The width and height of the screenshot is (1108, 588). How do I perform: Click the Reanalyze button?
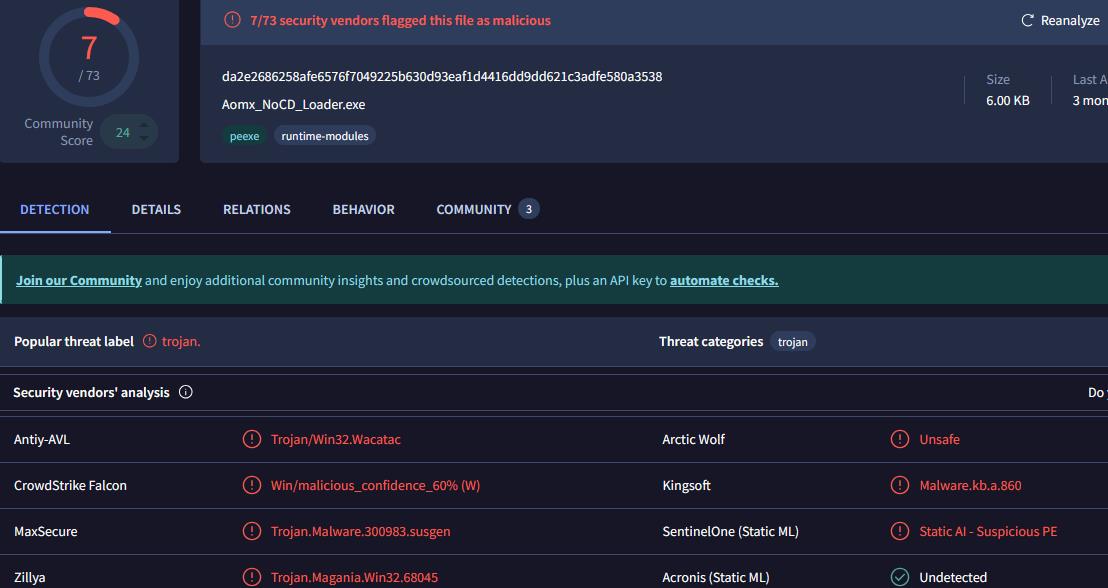point(1060,20)
